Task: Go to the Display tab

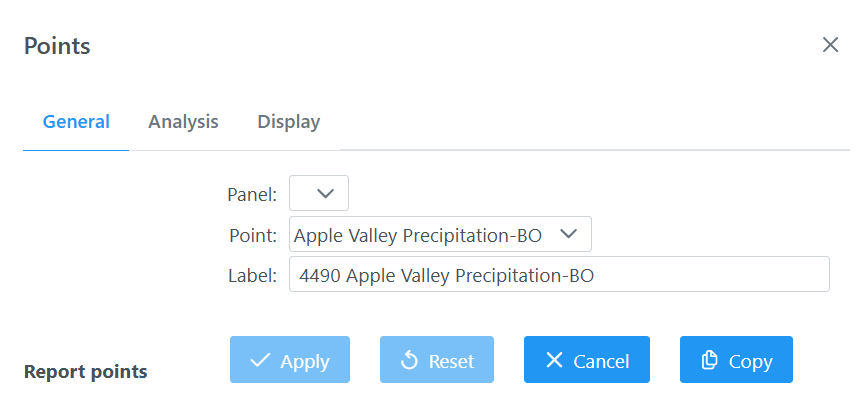Action: pyautogui.click(x=288, y=122)
